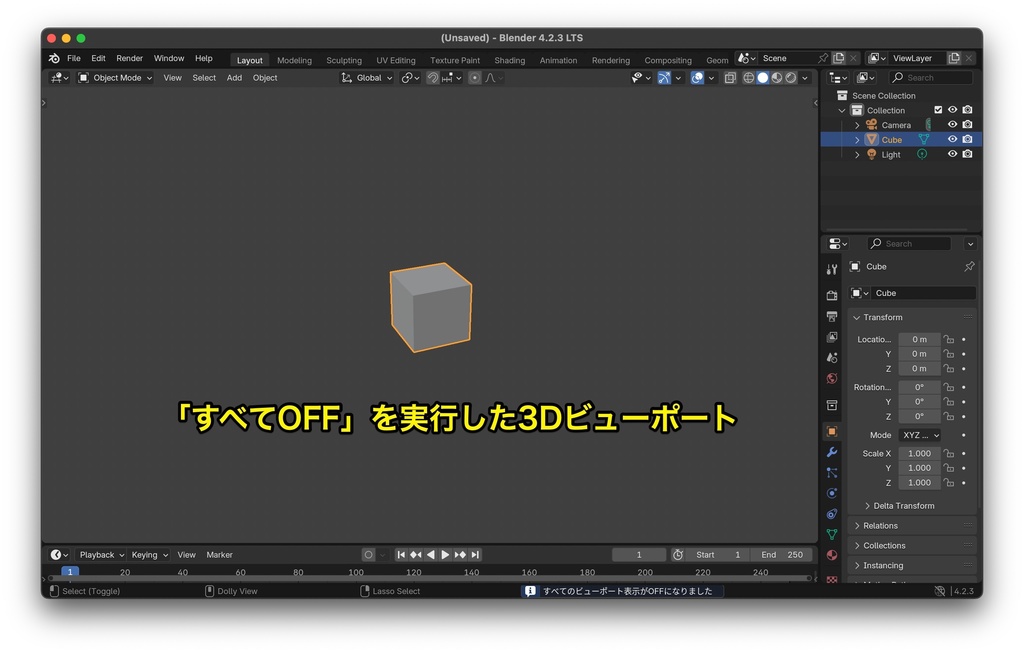Click the Location X value field
The image size is (1024, 653).
[917, 339]
